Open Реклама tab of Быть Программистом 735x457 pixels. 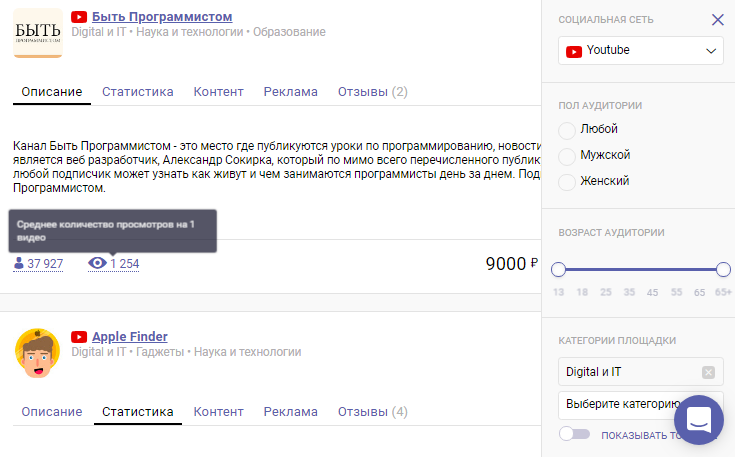[291, 92]
